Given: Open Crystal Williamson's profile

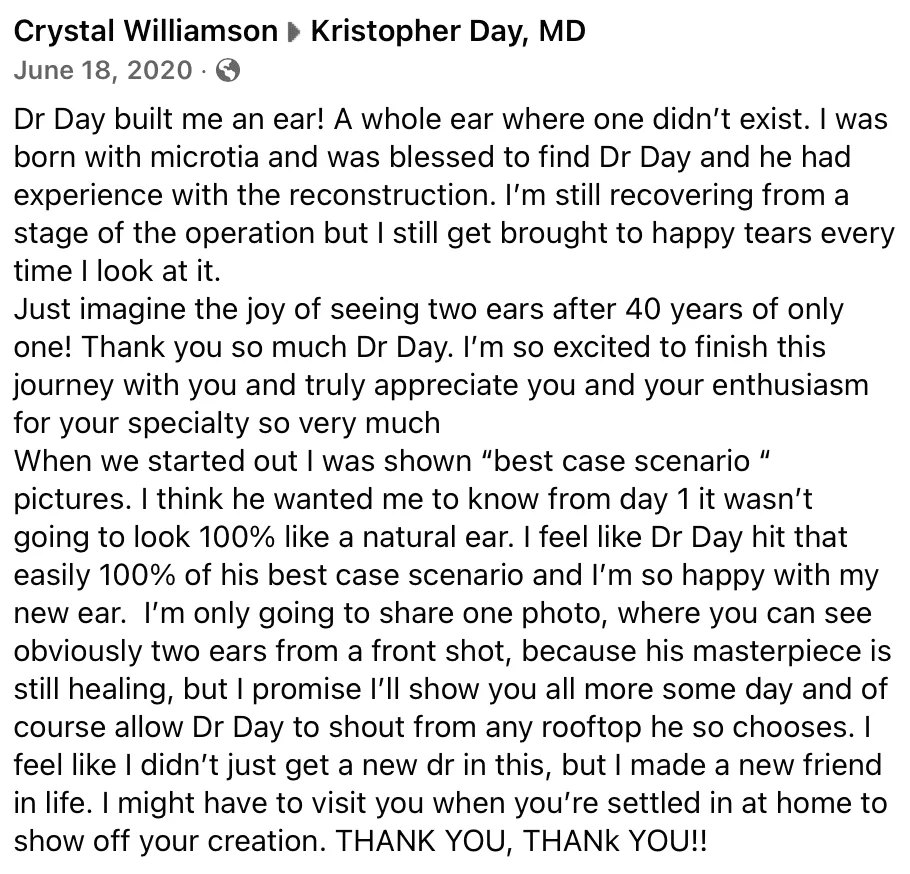Looking at the screenshot, I should pyautogui.click(x=146, y=32).
